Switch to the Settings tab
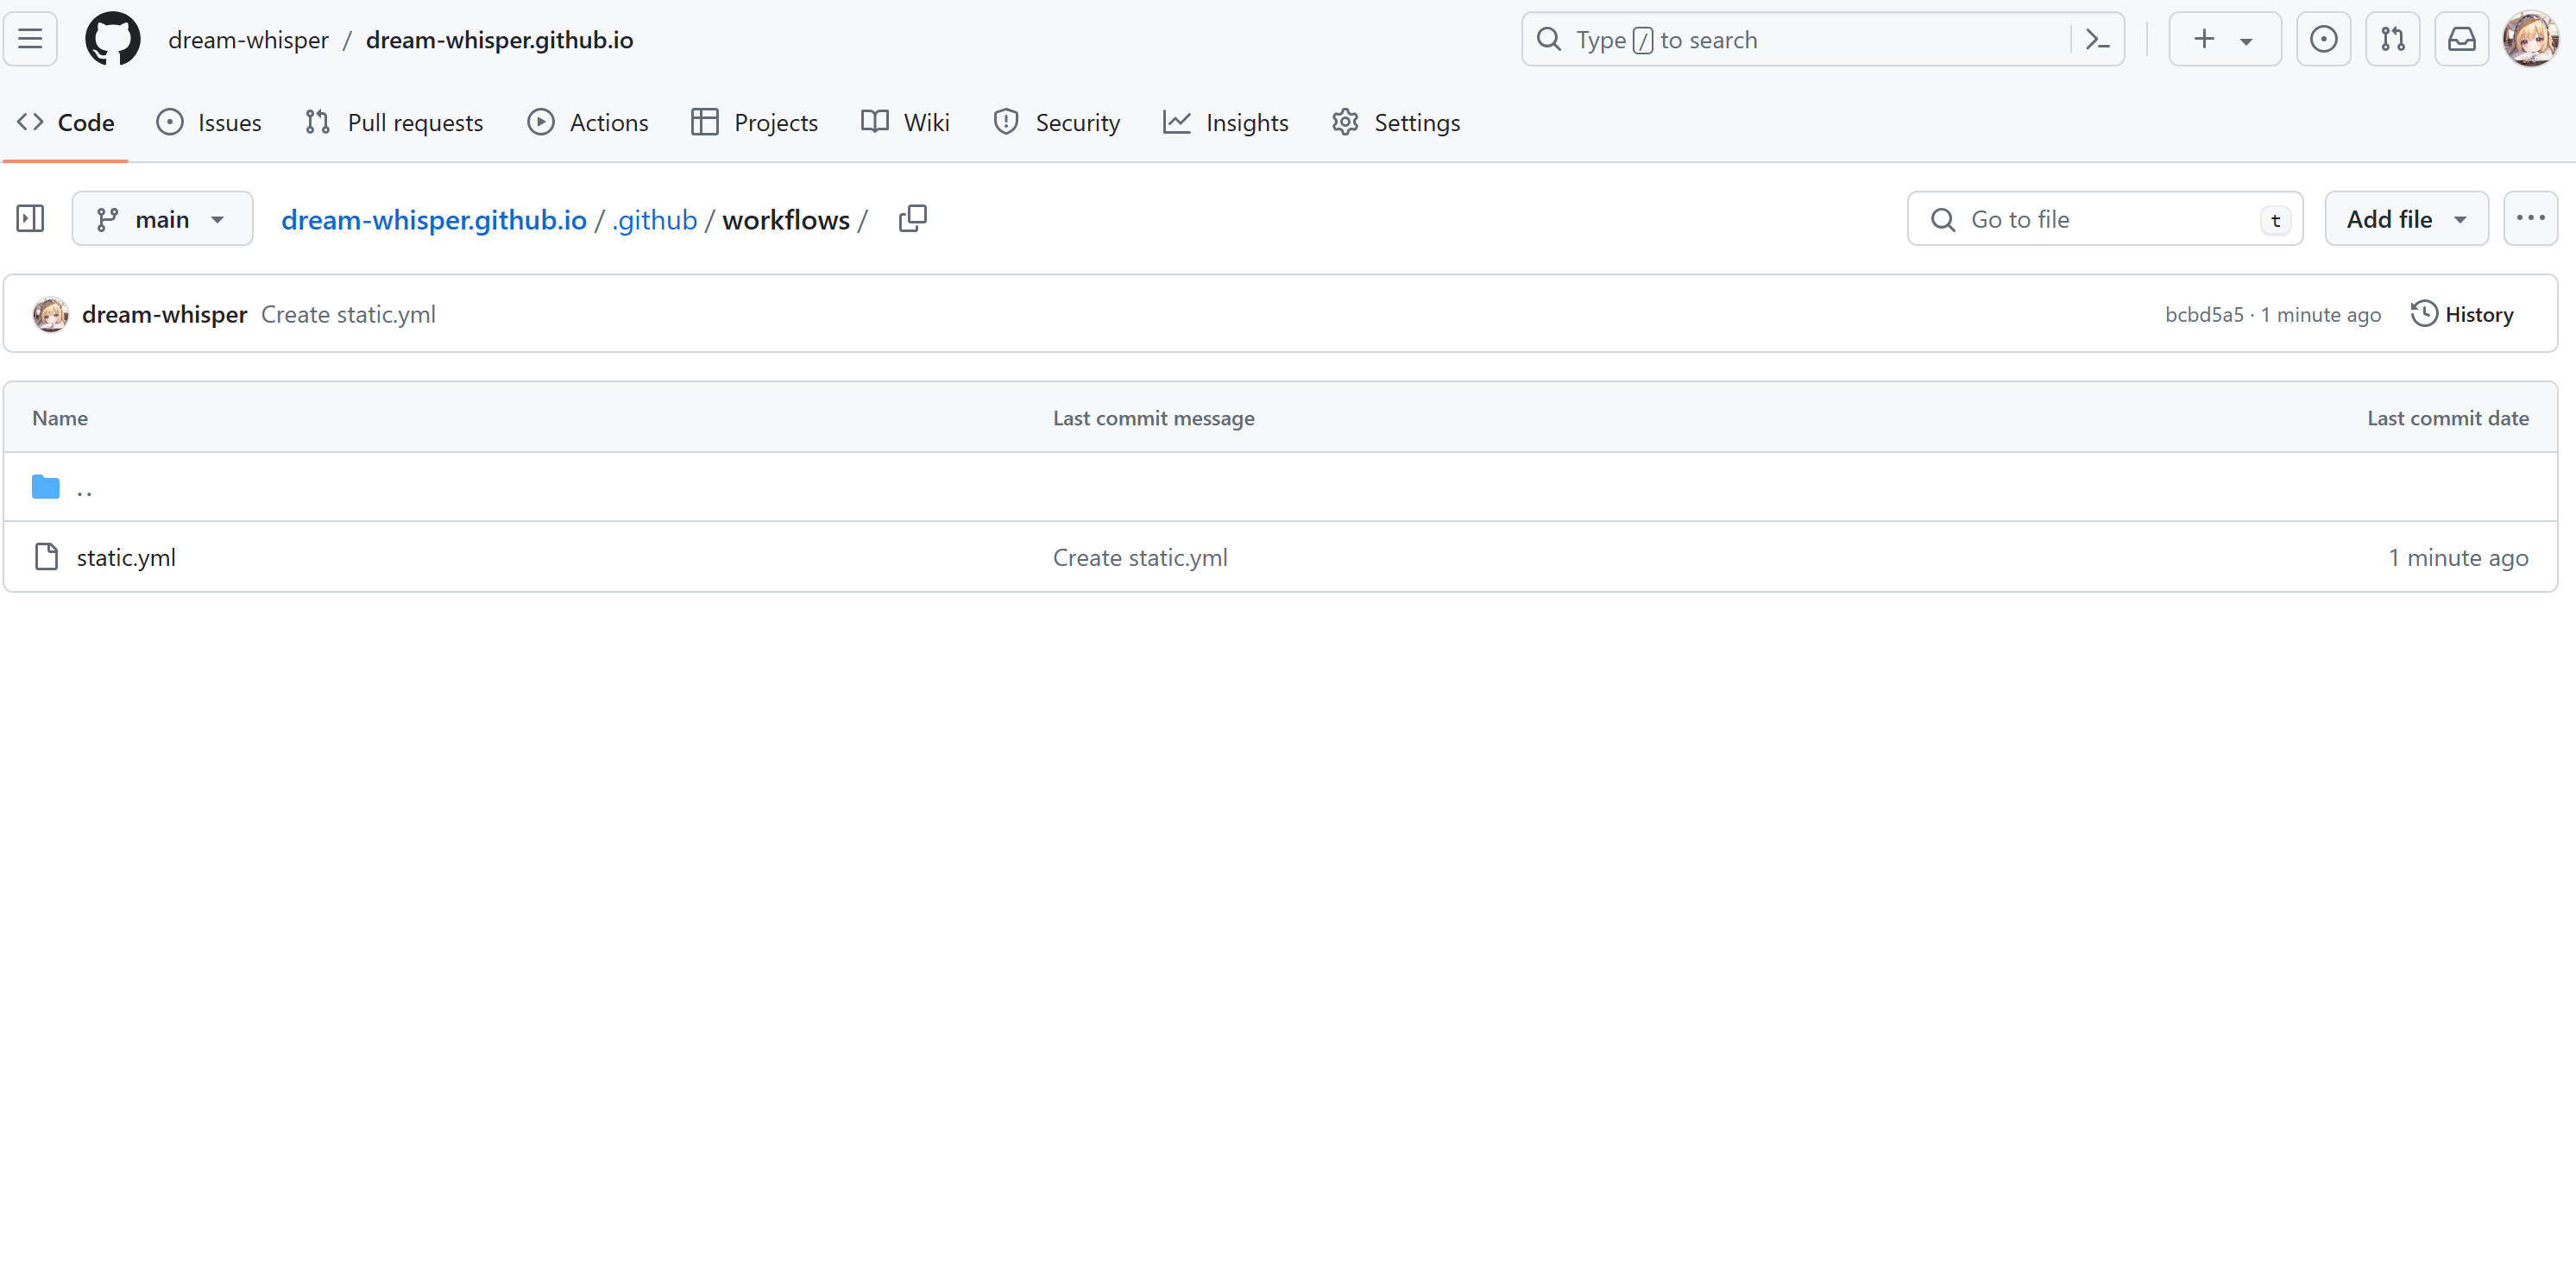This screenshot has width=2576, height=1270. click(x=1396, y=122)
